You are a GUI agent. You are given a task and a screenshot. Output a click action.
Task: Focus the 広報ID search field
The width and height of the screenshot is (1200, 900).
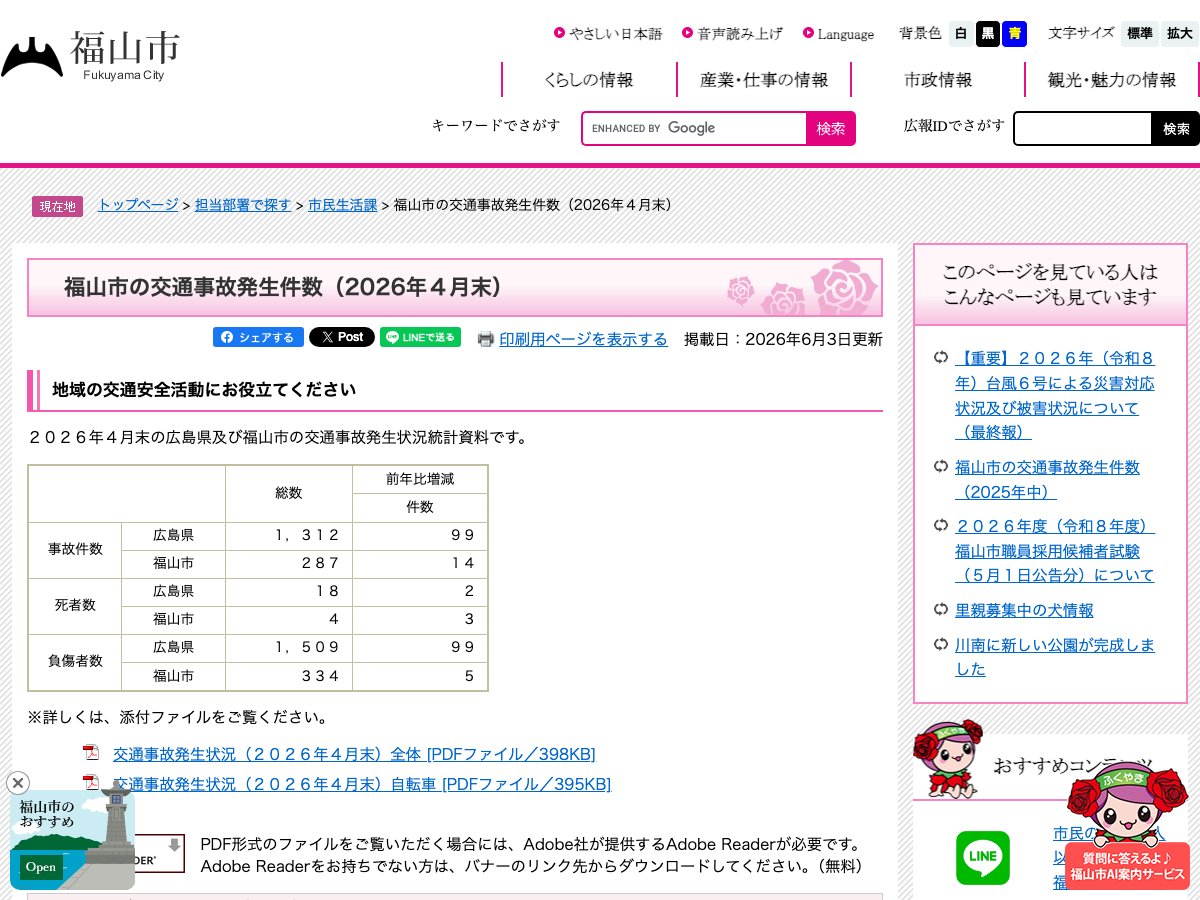coord(1083,128)
